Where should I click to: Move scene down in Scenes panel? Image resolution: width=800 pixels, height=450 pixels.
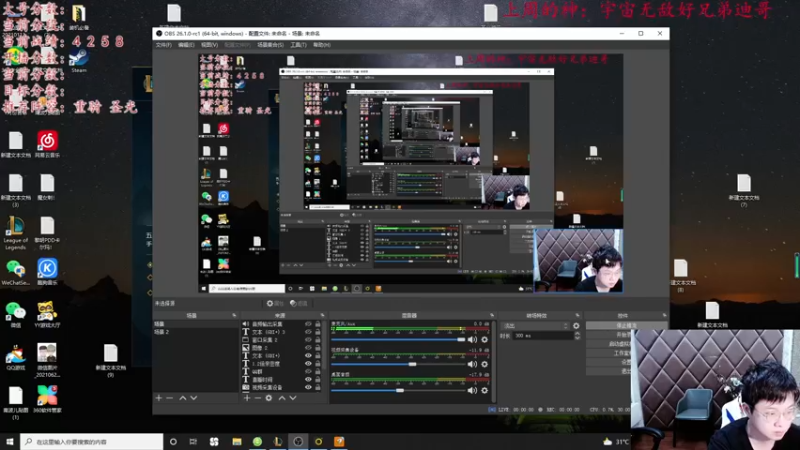coord(194,398)
